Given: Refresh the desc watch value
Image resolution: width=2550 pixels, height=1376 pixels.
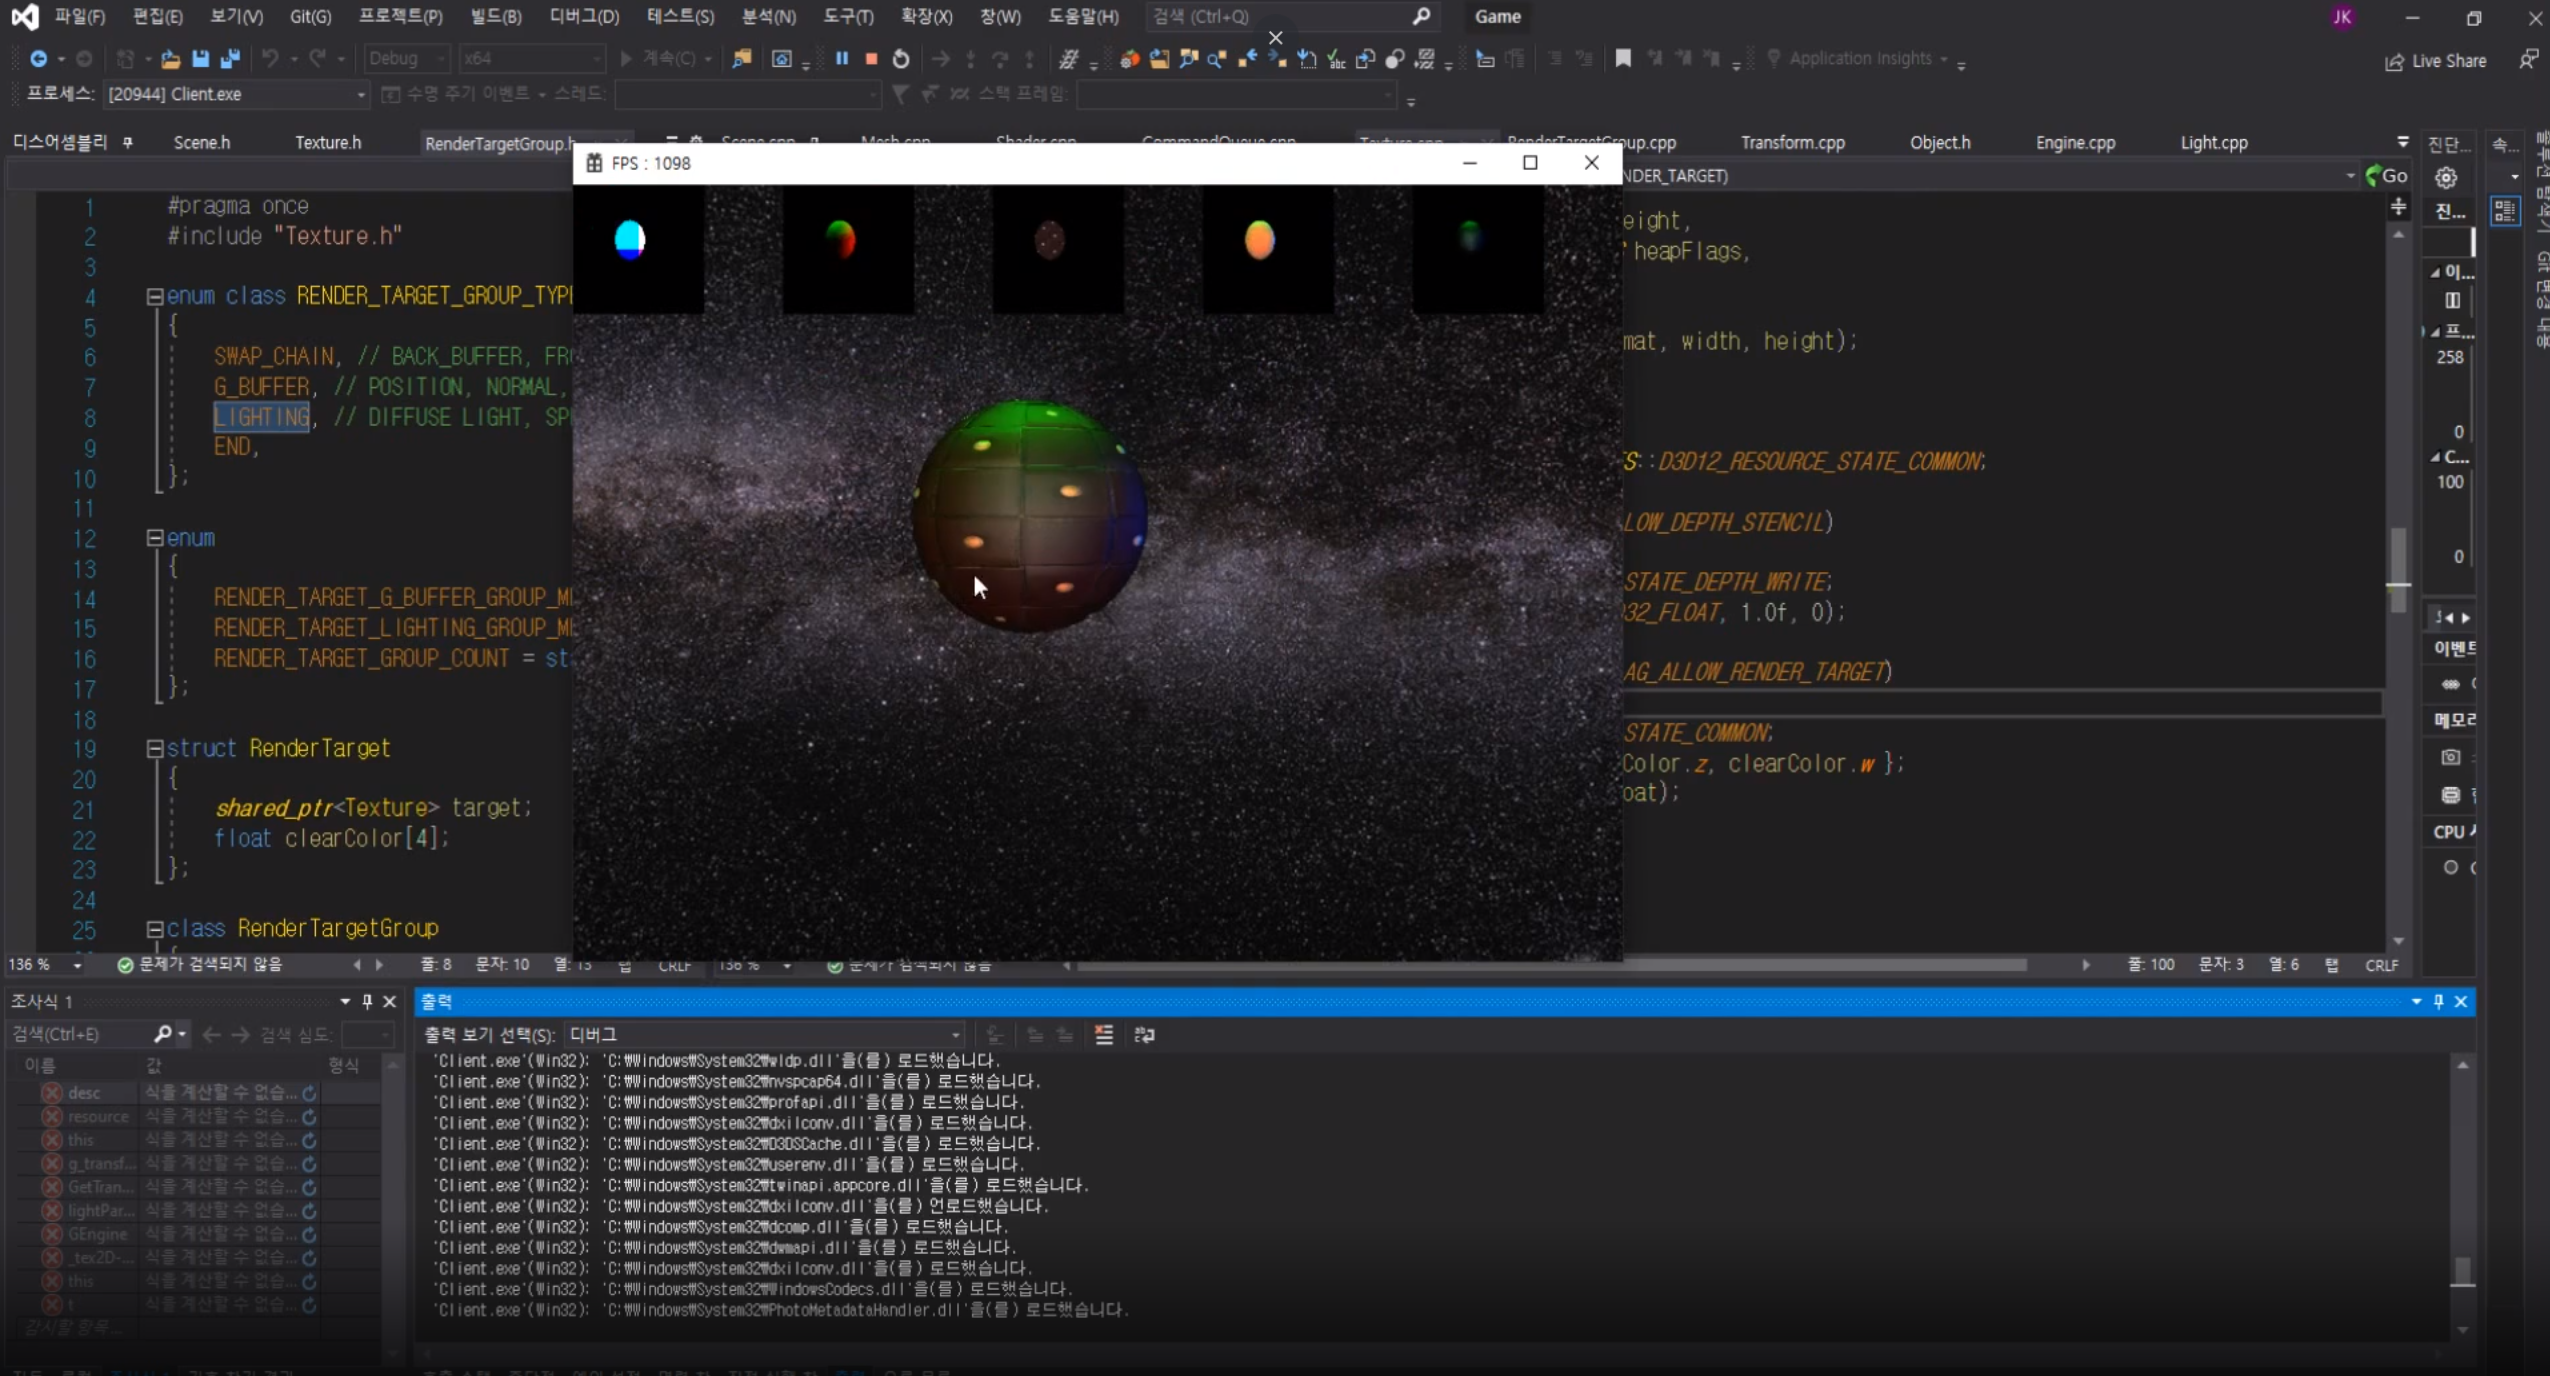Looking at the screenshot, I should click(x=310, y=1093).
